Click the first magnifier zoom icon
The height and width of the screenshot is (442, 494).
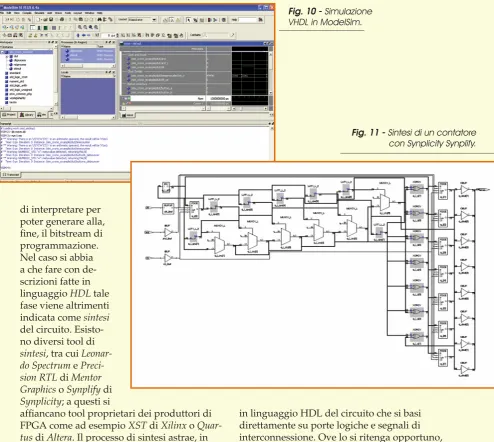tap(80, 27)
